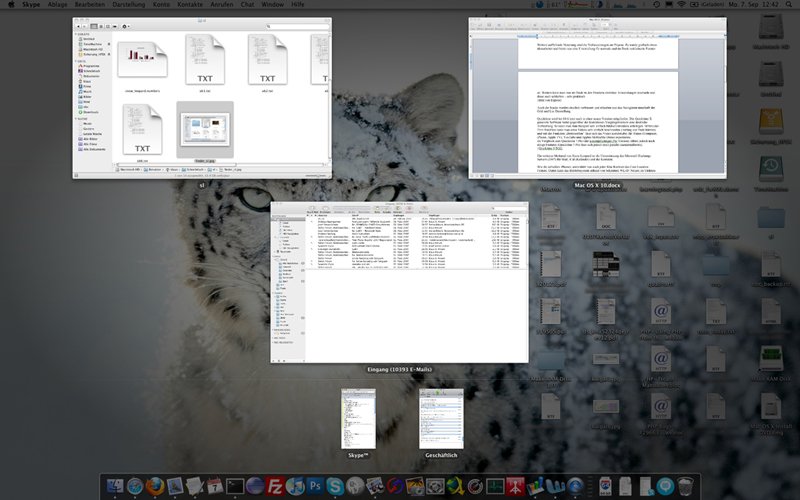The height and width of the screenshot is (500, 800).
Task: Launch Photoshop from the Dock
Action: 315,486
